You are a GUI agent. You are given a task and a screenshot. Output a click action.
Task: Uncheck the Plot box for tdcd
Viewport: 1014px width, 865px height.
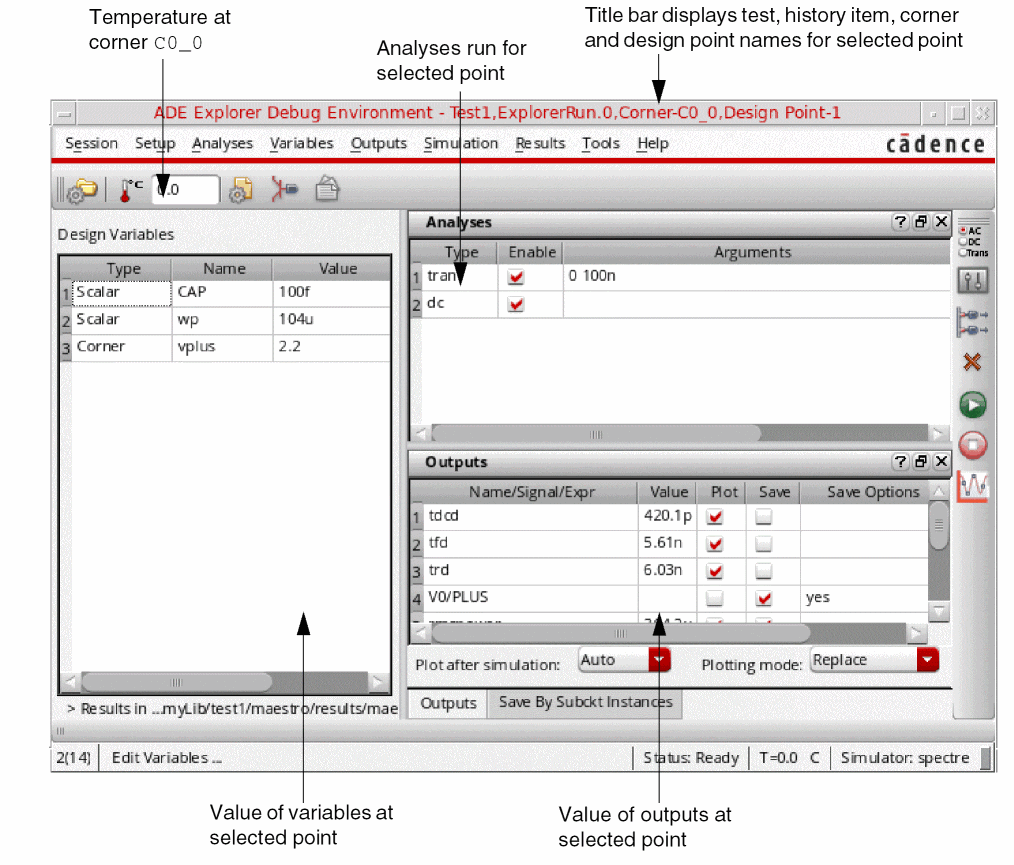click(x=715, y=517)
